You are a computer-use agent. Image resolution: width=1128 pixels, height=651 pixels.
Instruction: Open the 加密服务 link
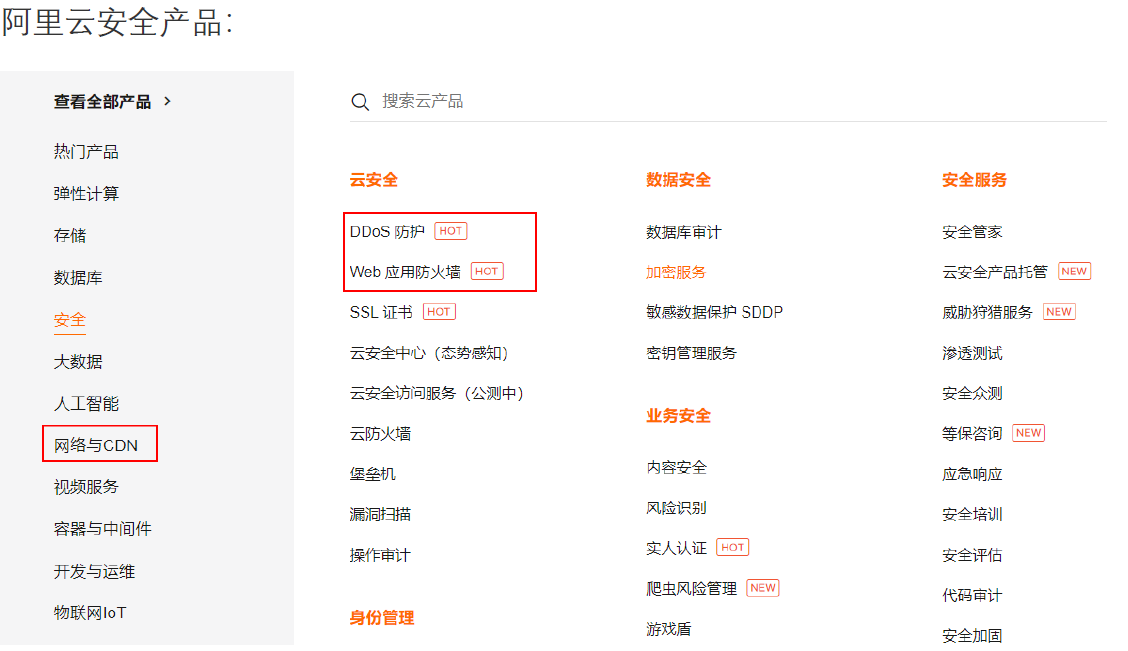(x=676, y=272)
